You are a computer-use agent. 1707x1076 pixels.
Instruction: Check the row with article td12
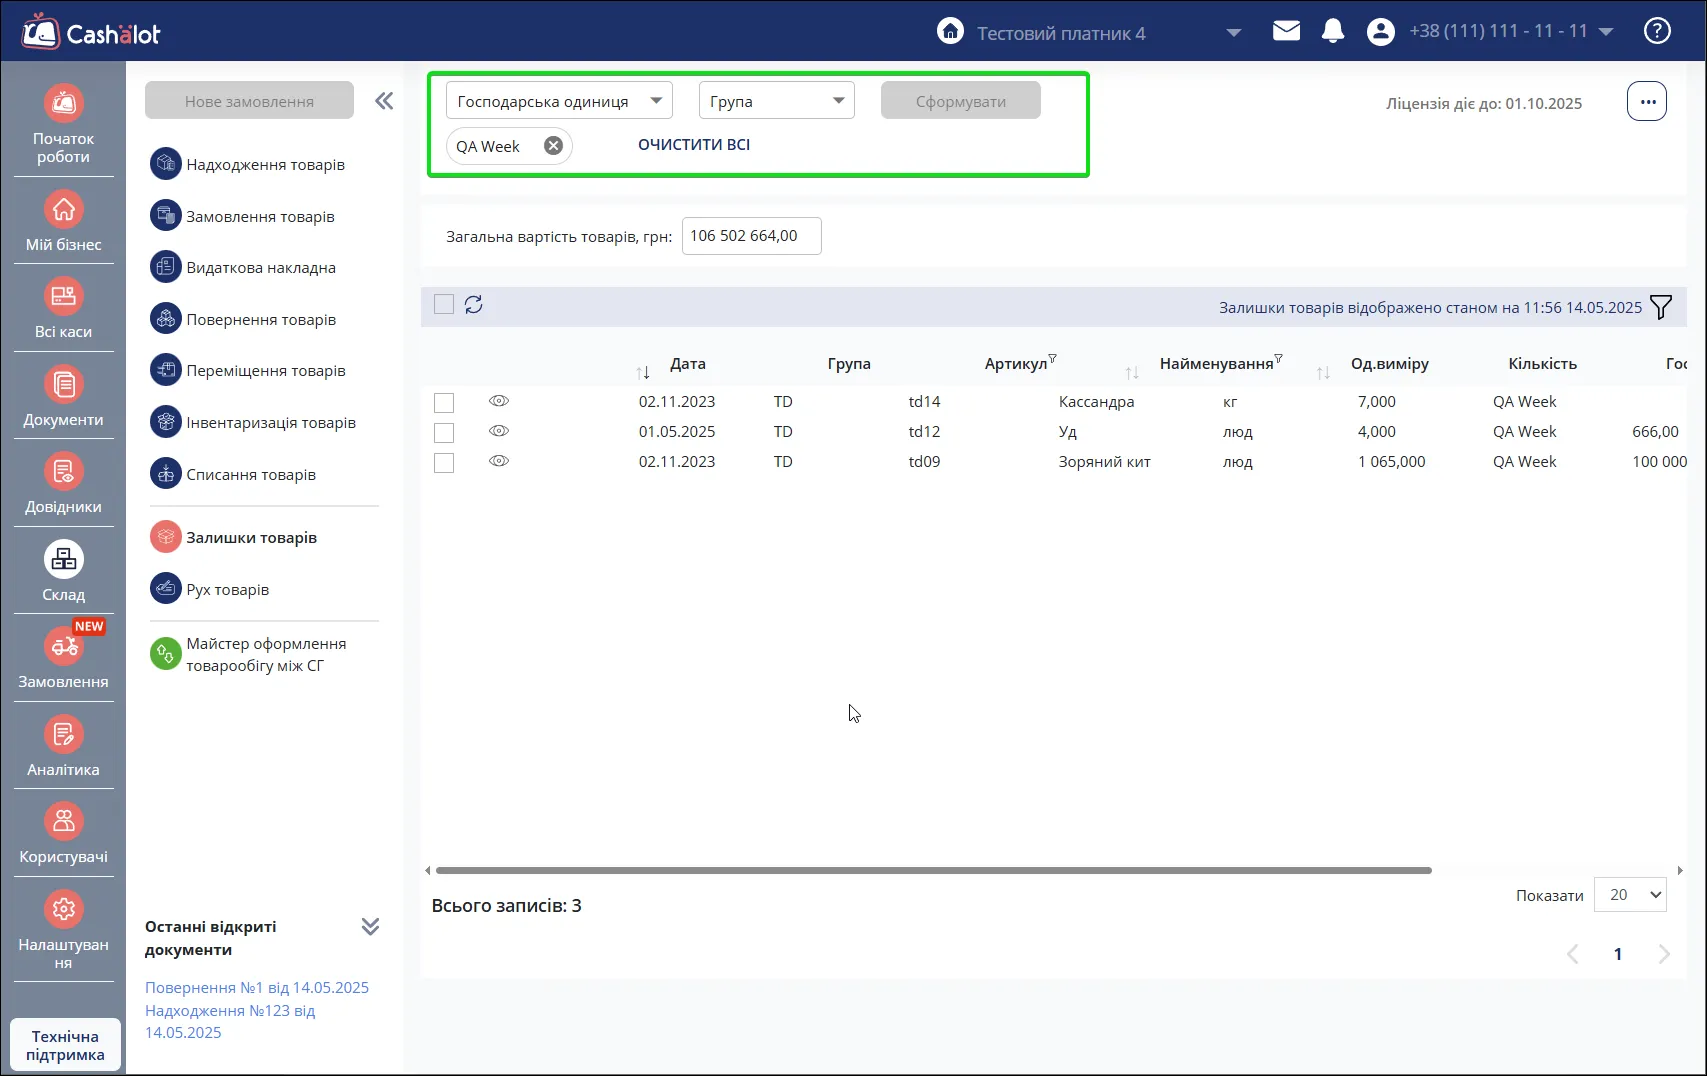[x=444, y=432]
